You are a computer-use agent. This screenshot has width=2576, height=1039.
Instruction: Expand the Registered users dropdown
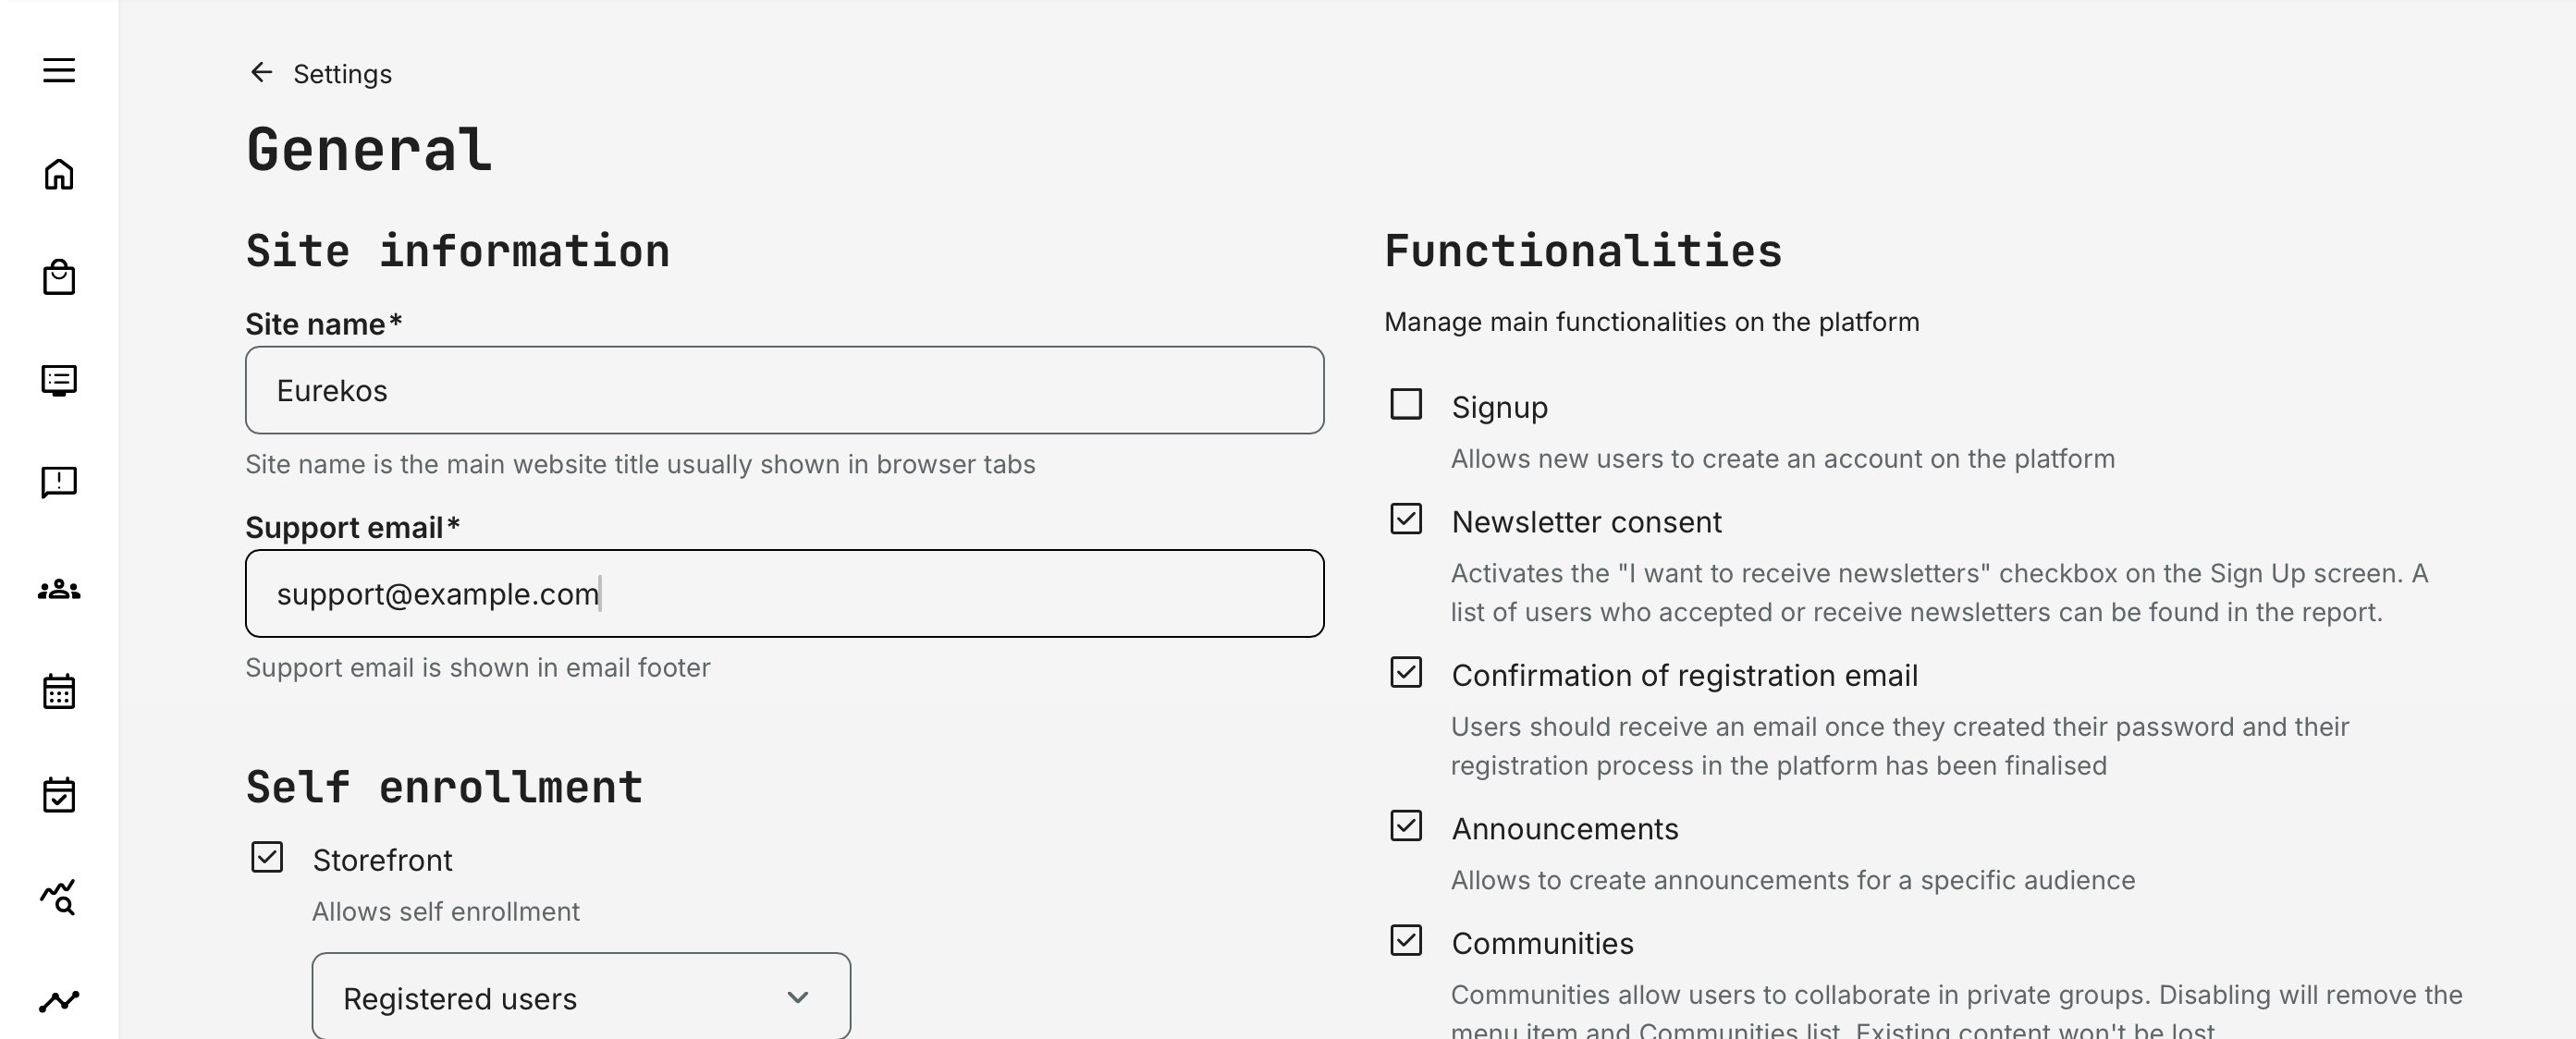[581, 997]
